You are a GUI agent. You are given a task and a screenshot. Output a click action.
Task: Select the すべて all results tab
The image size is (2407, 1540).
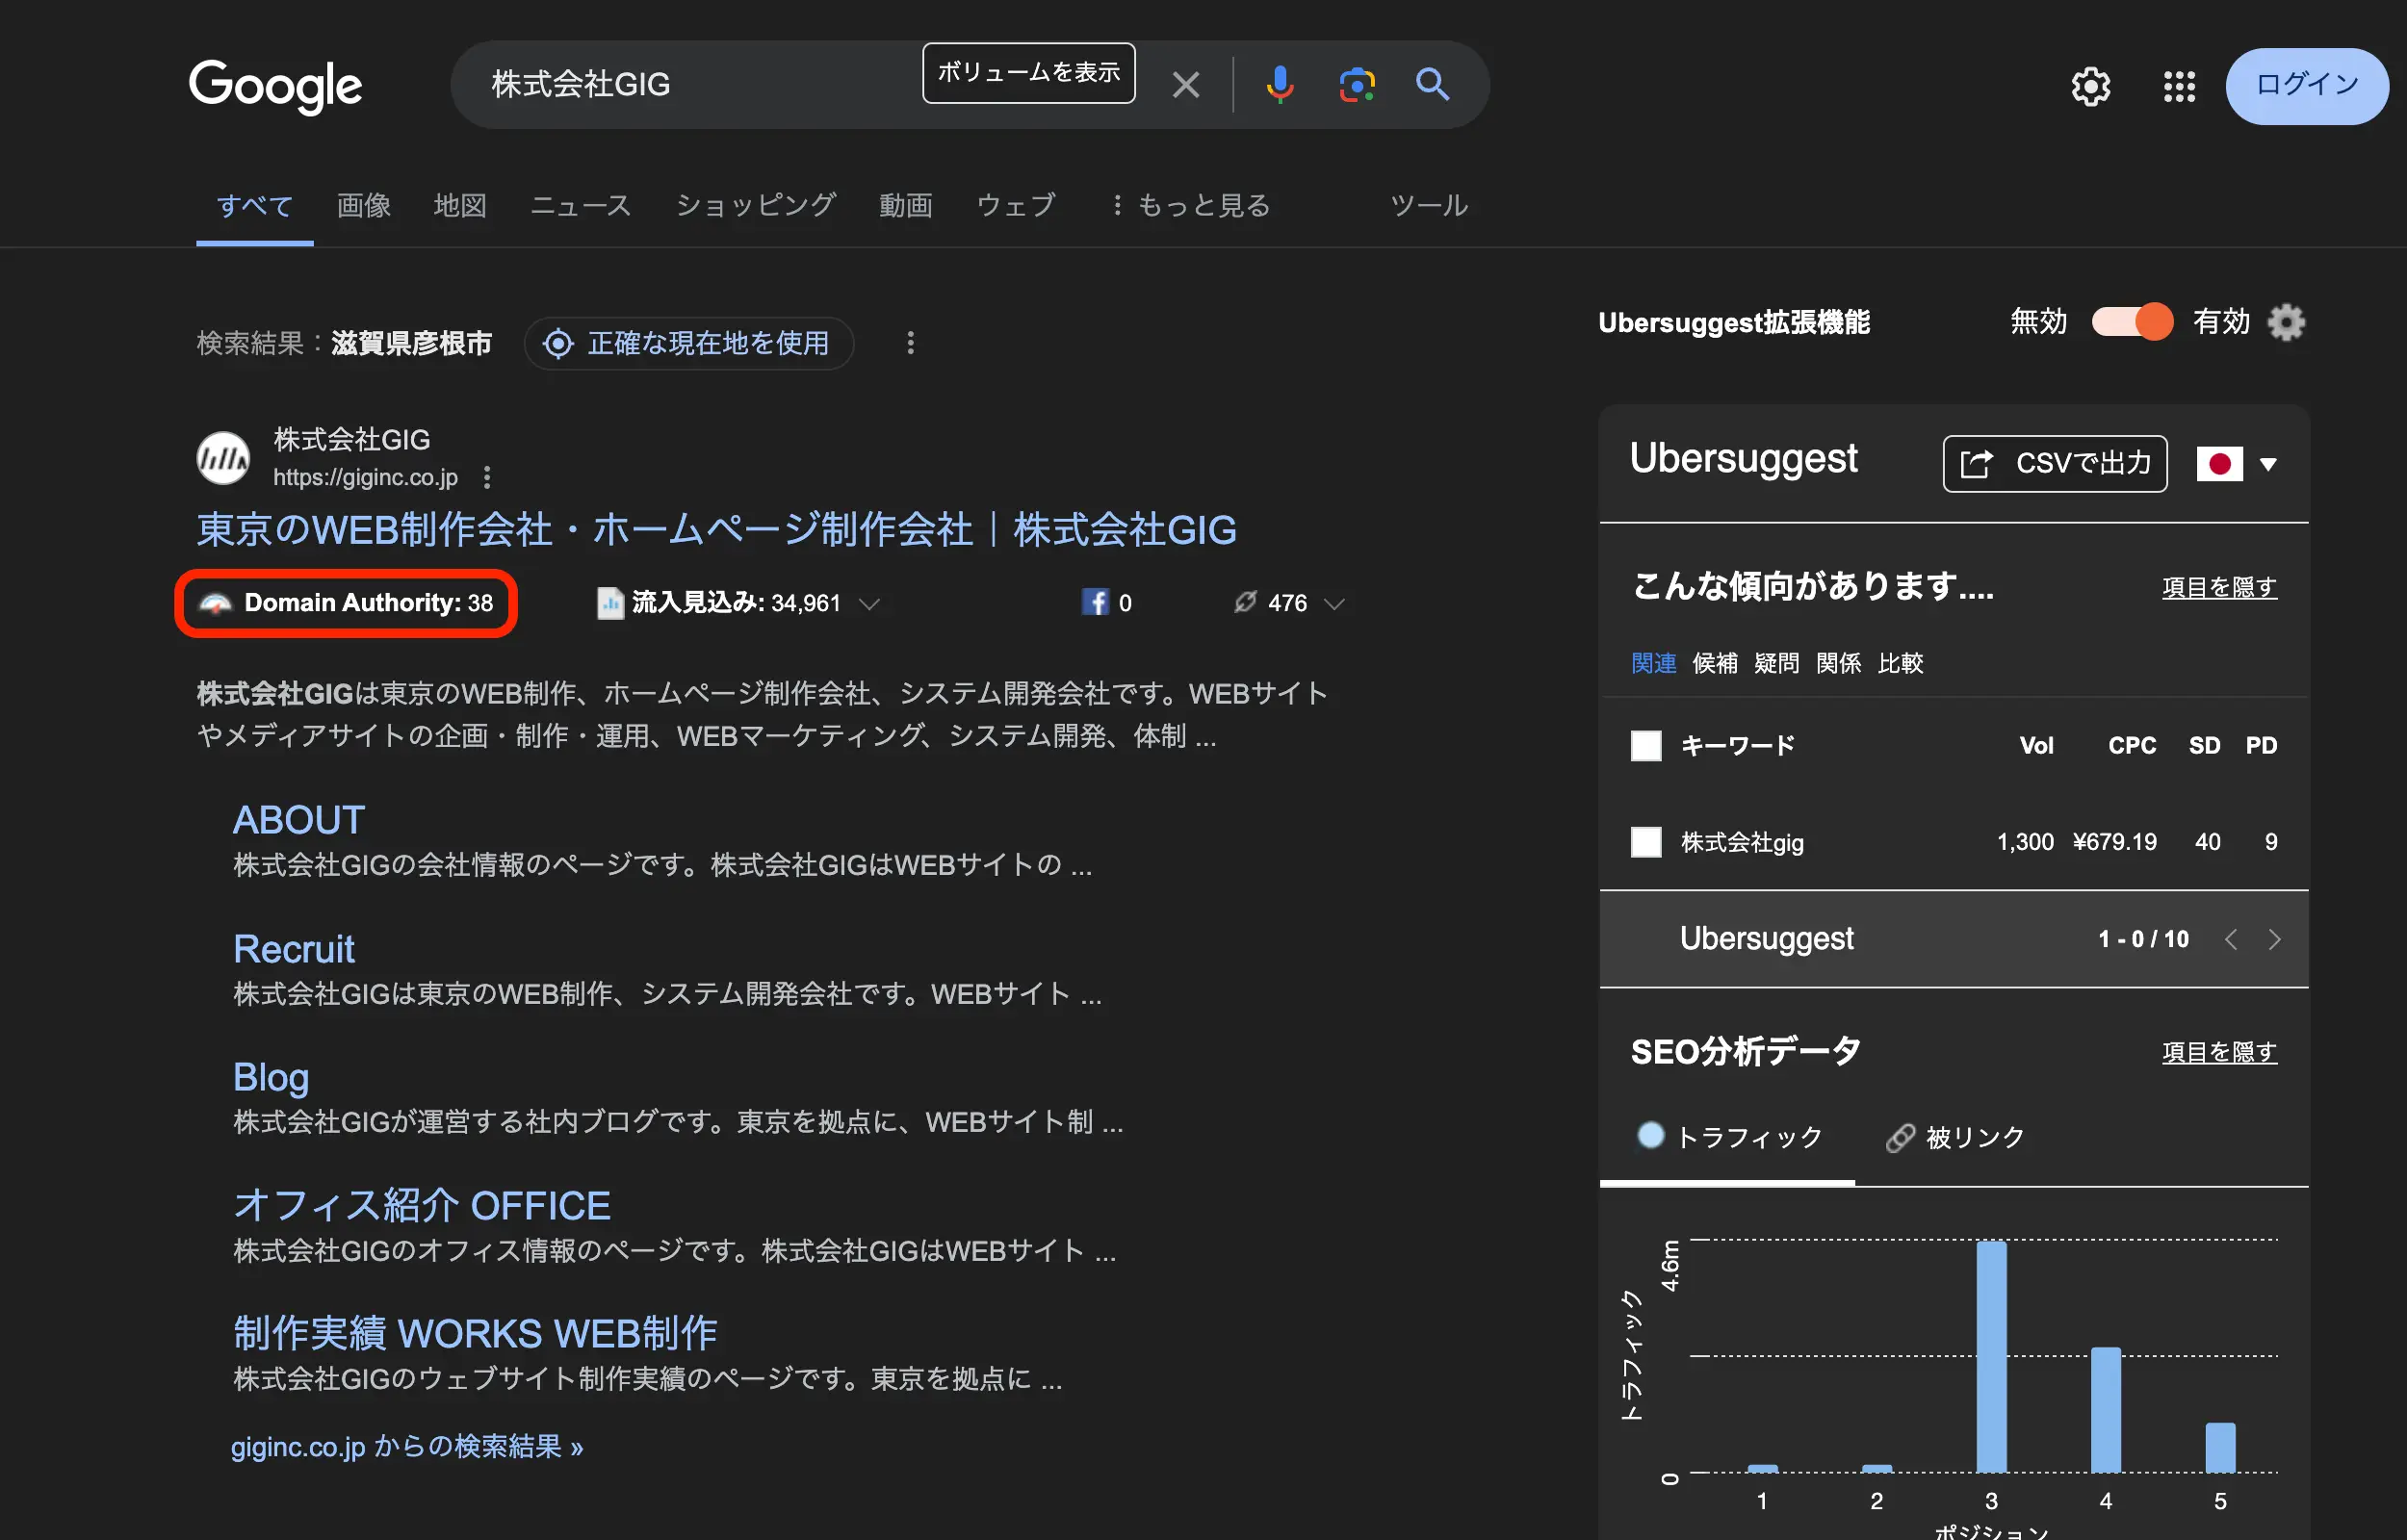(254, 205)
